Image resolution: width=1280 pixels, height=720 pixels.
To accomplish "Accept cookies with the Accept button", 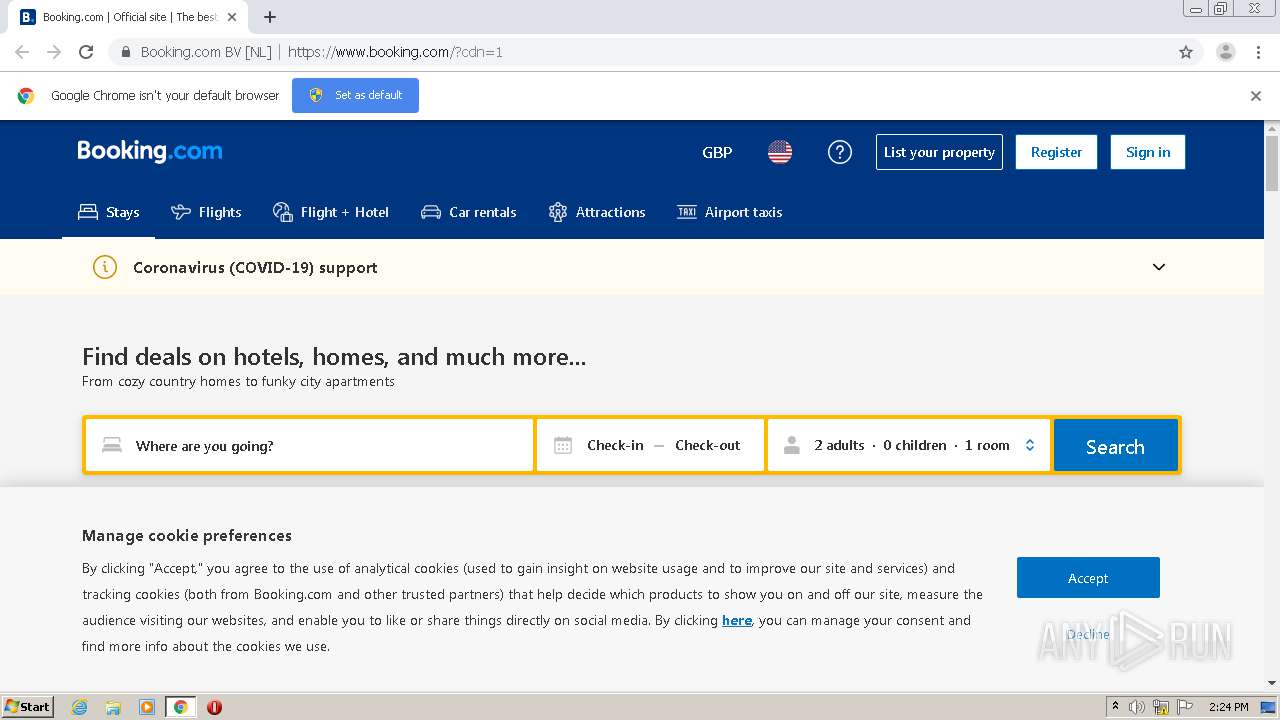I will pos(1088,578).
